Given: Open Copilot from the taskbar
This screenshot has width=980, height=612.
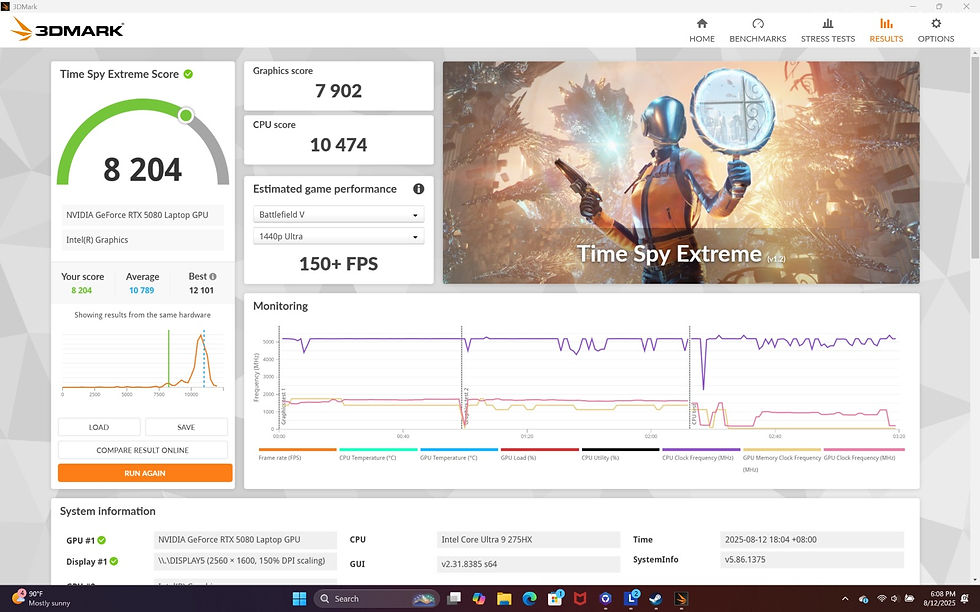Looking at the screenshot, I should (x=479, y=598).
